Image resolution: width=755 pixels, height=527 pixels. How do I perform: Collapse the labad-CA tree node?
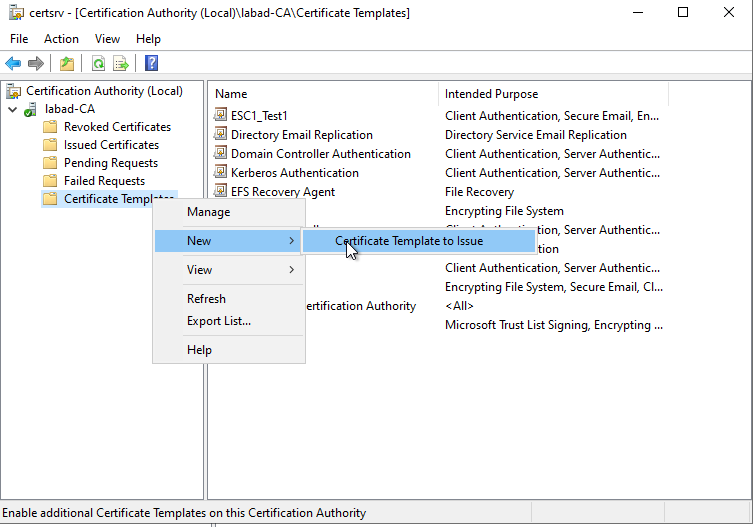12,109
